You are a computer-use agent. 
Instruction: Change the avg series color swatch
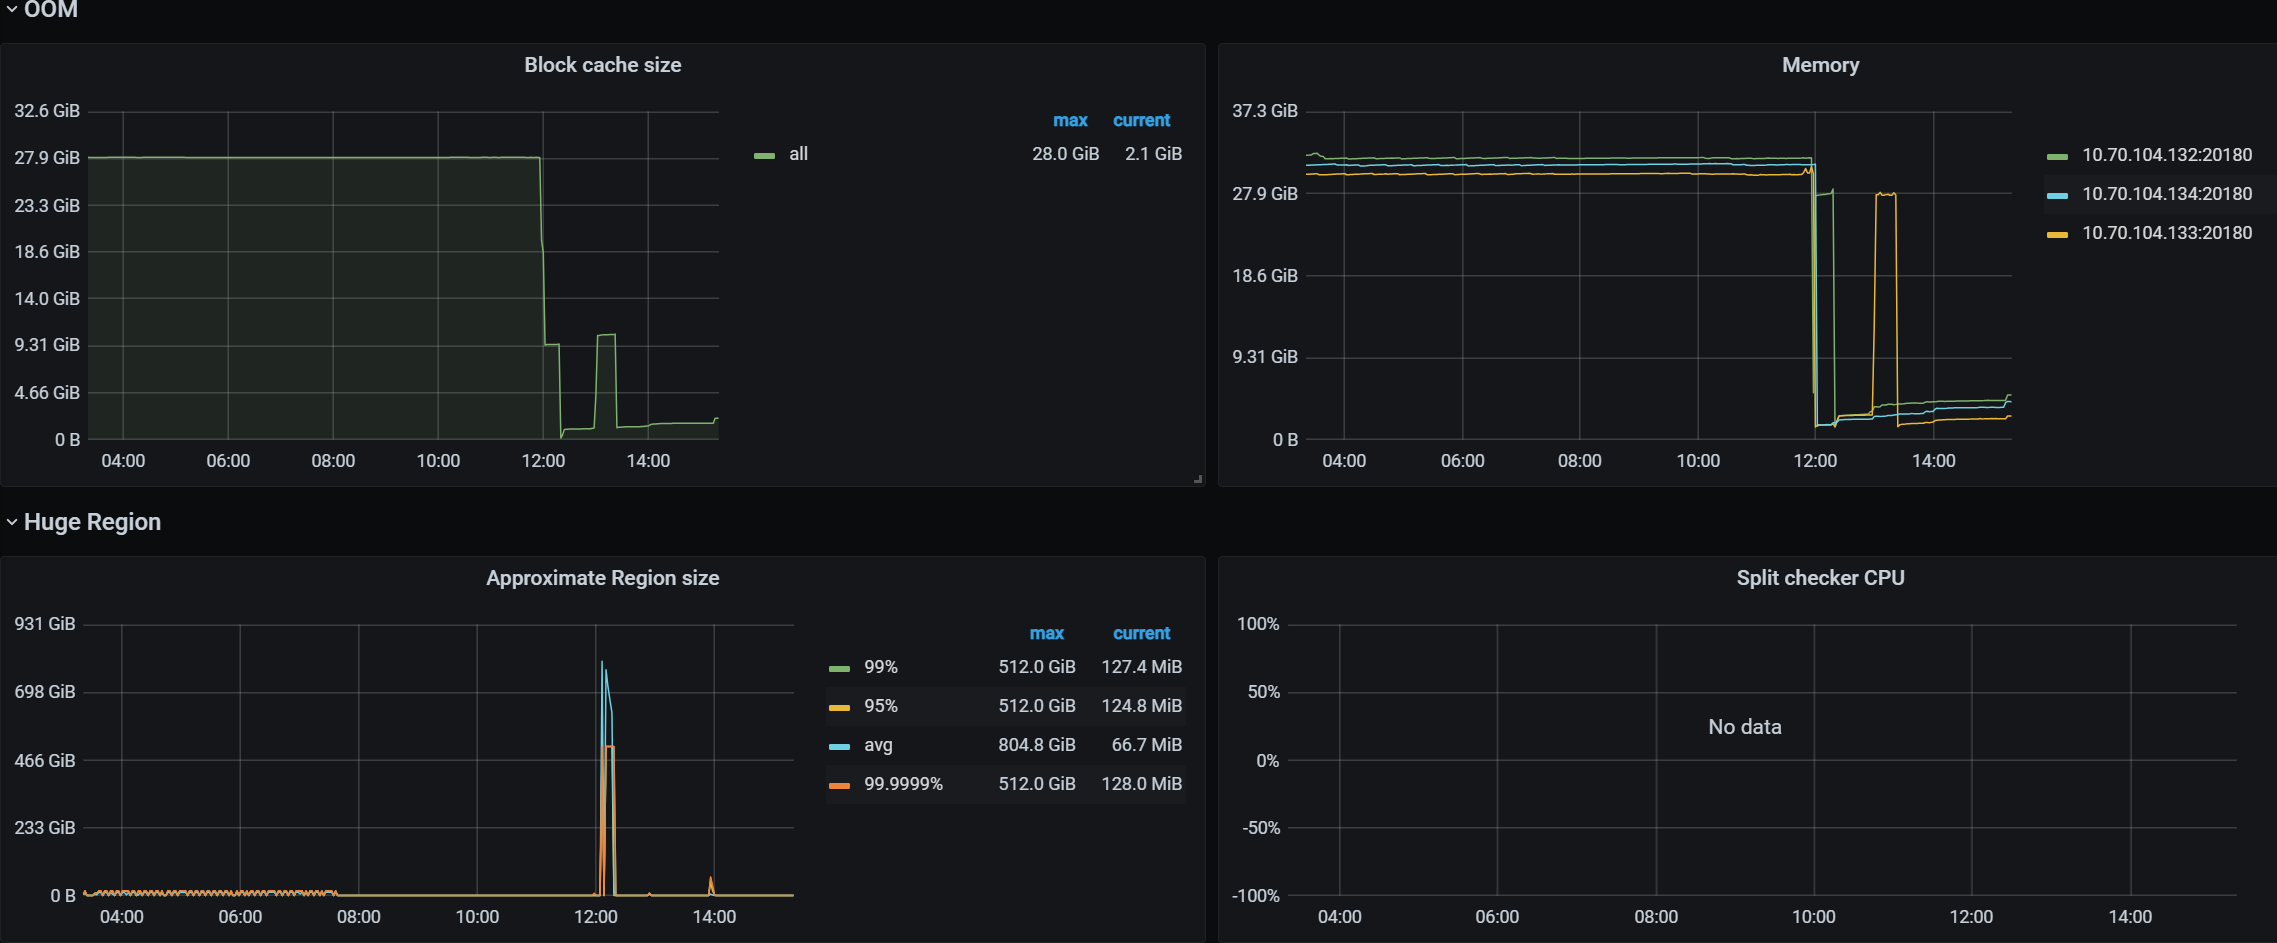tap(839, 746)
